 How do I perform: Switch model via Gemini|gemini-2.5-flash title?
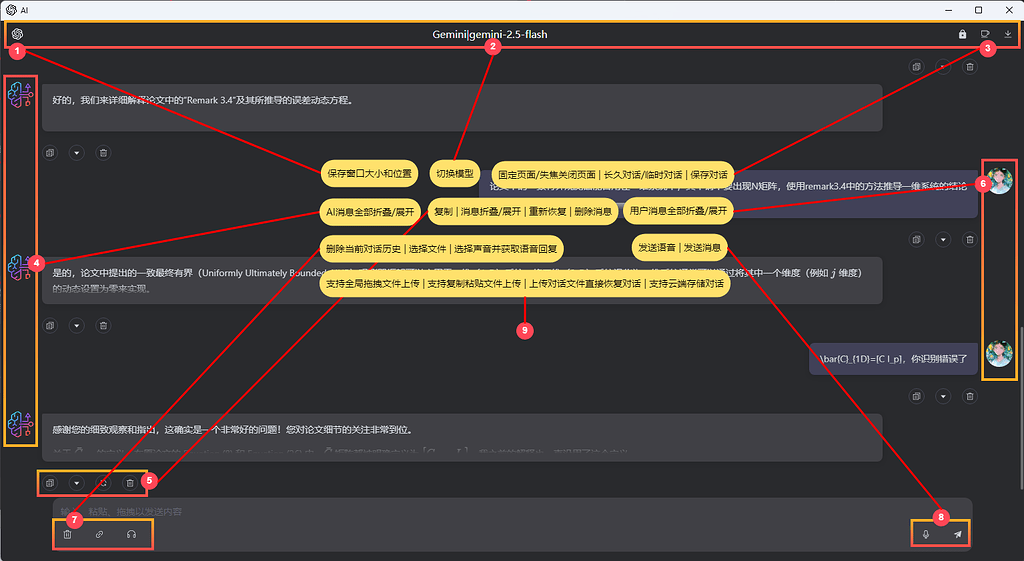(490, 35)
